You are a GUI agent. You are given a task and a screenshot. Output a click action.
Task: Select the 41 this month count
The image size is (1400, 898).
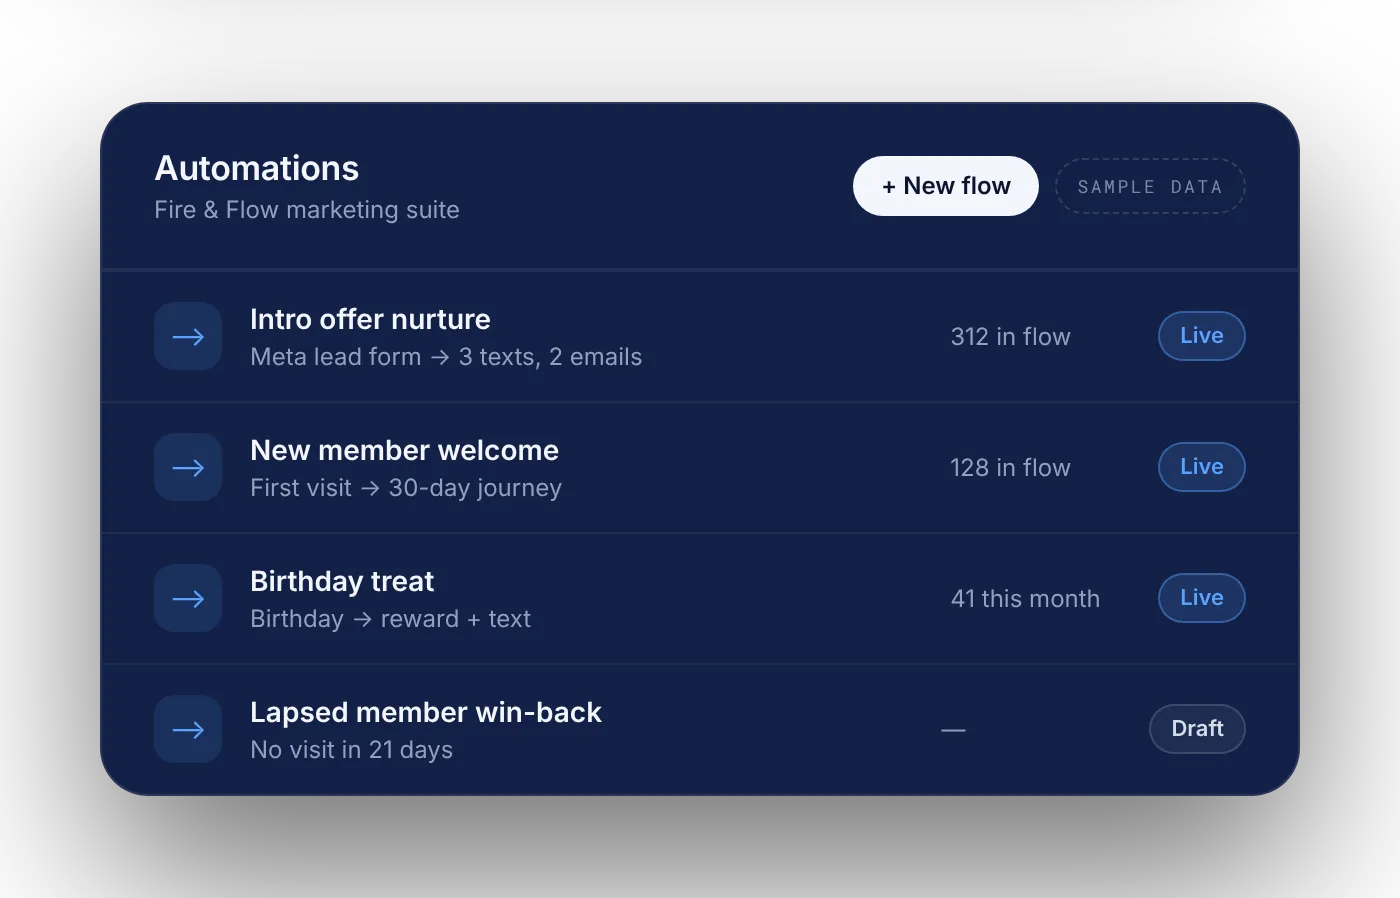click(1025, 599)
